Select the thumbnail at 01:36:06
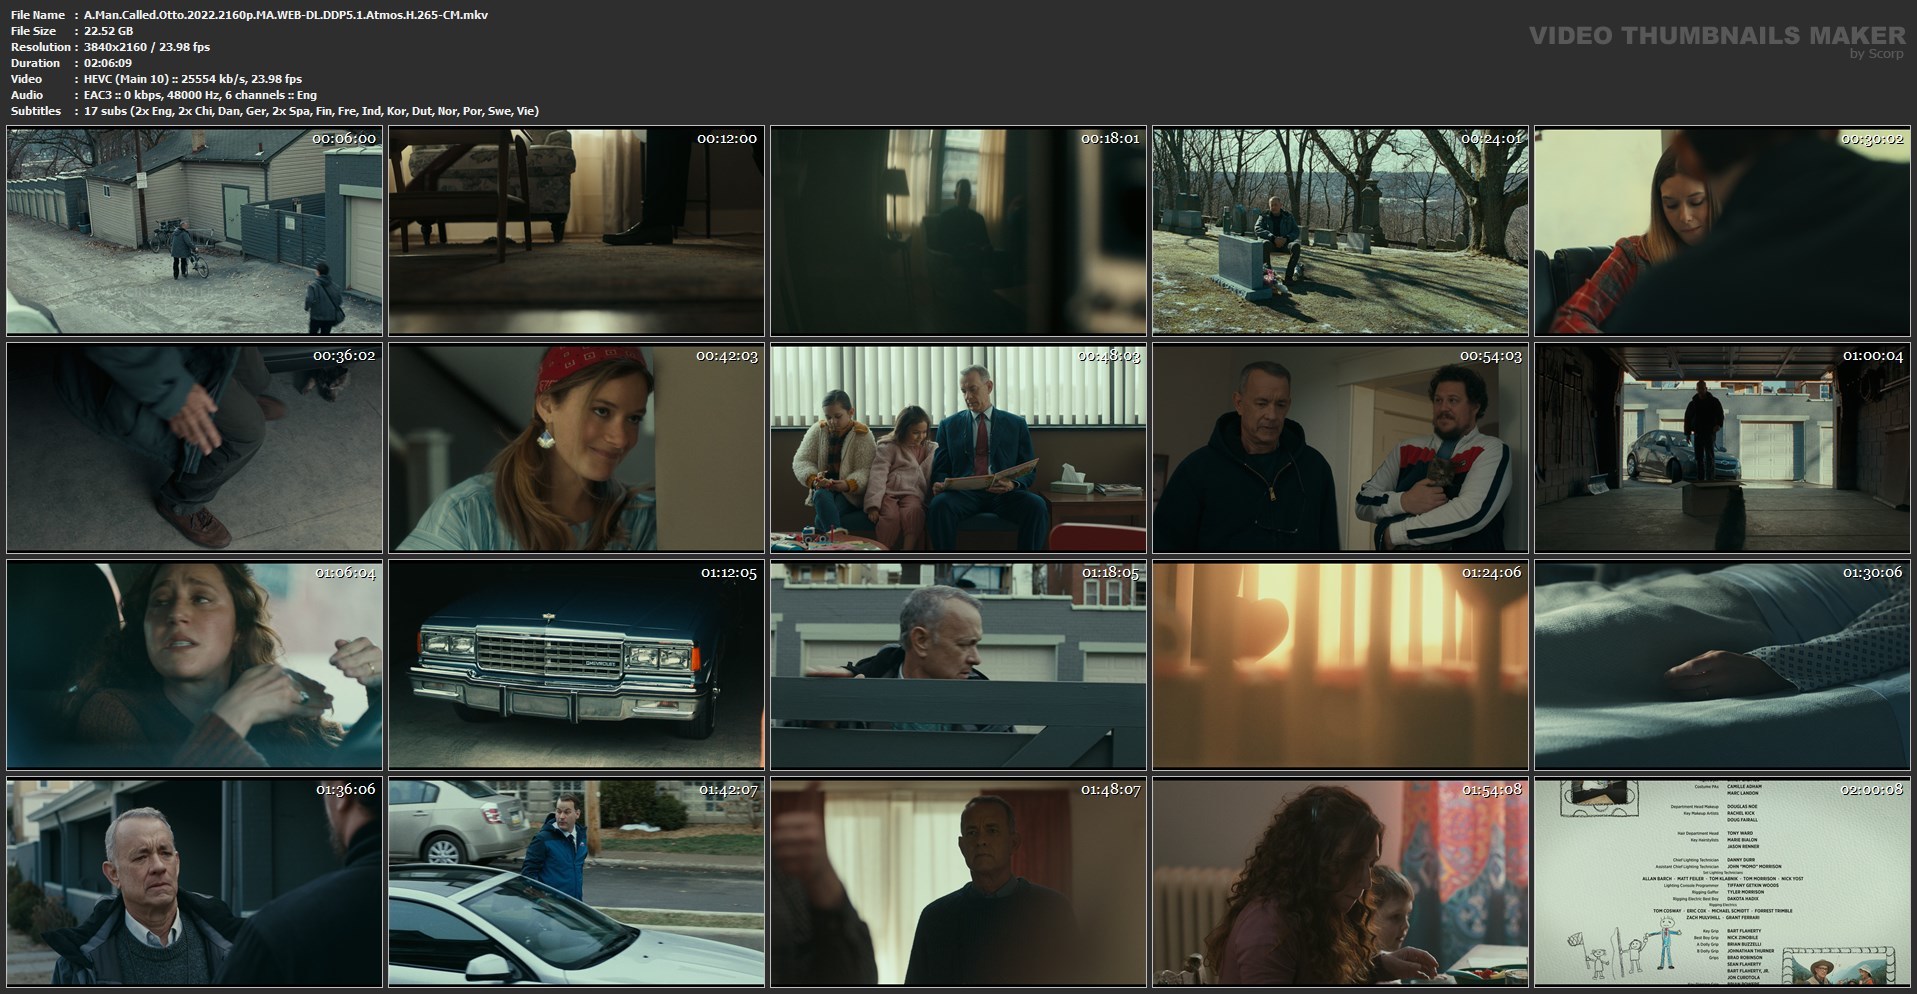Viewport: 1917px width, 994px height. tap(194, 882)
